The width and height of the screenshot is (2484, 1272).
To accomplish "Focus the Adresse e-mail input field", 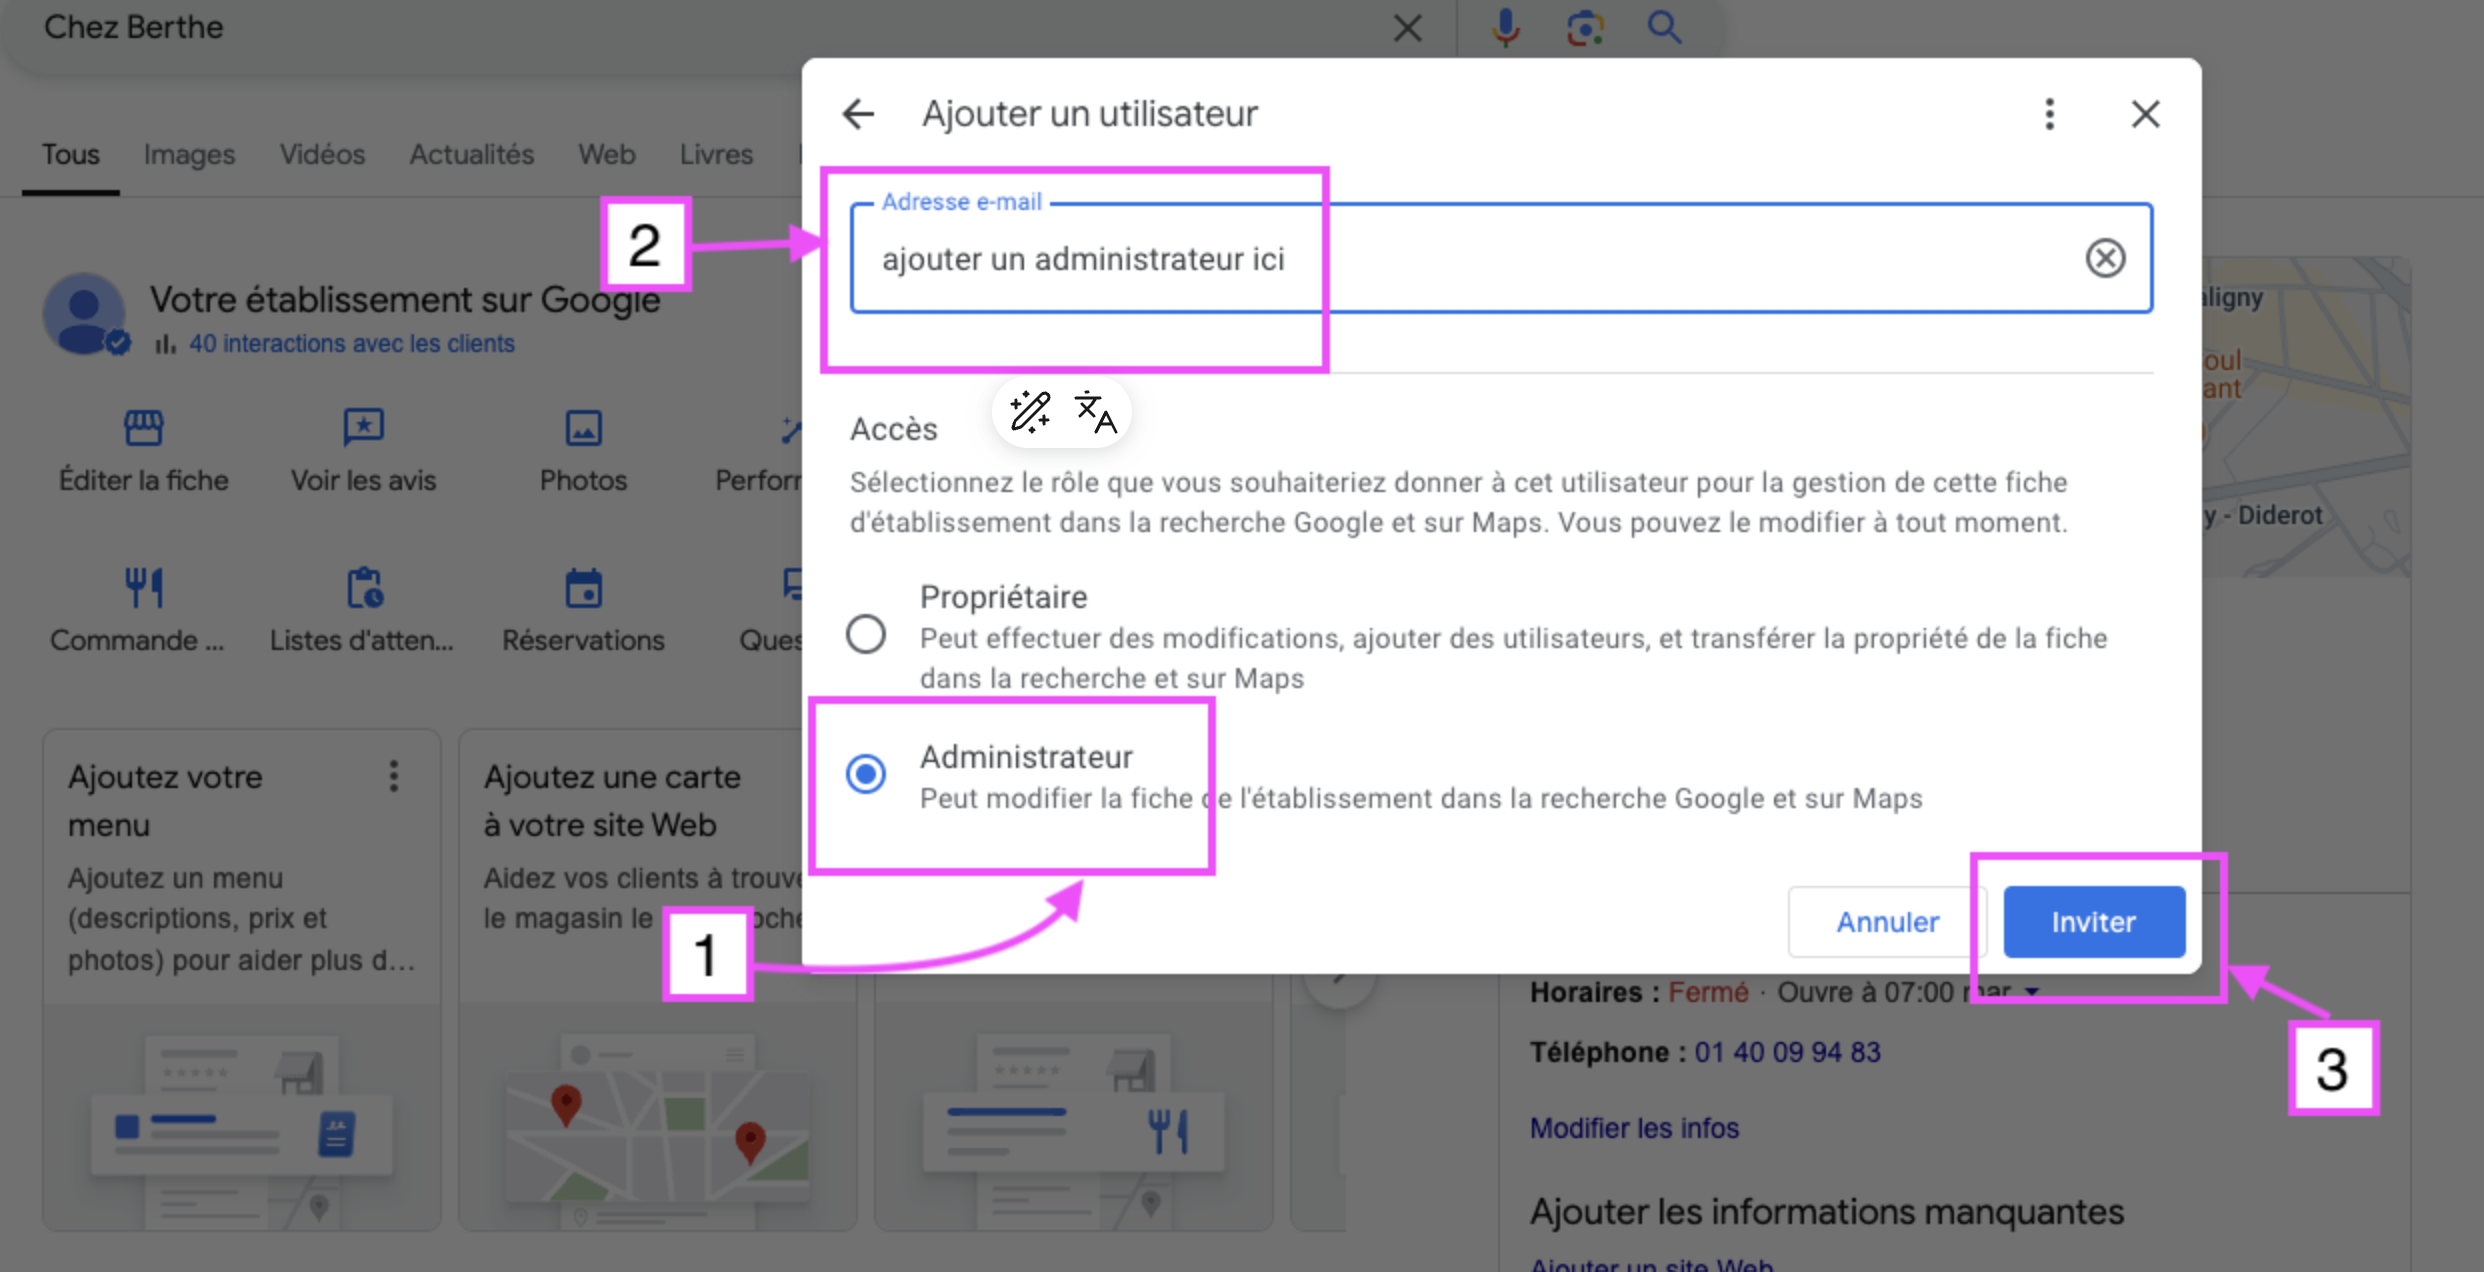I will point(1500,259).
